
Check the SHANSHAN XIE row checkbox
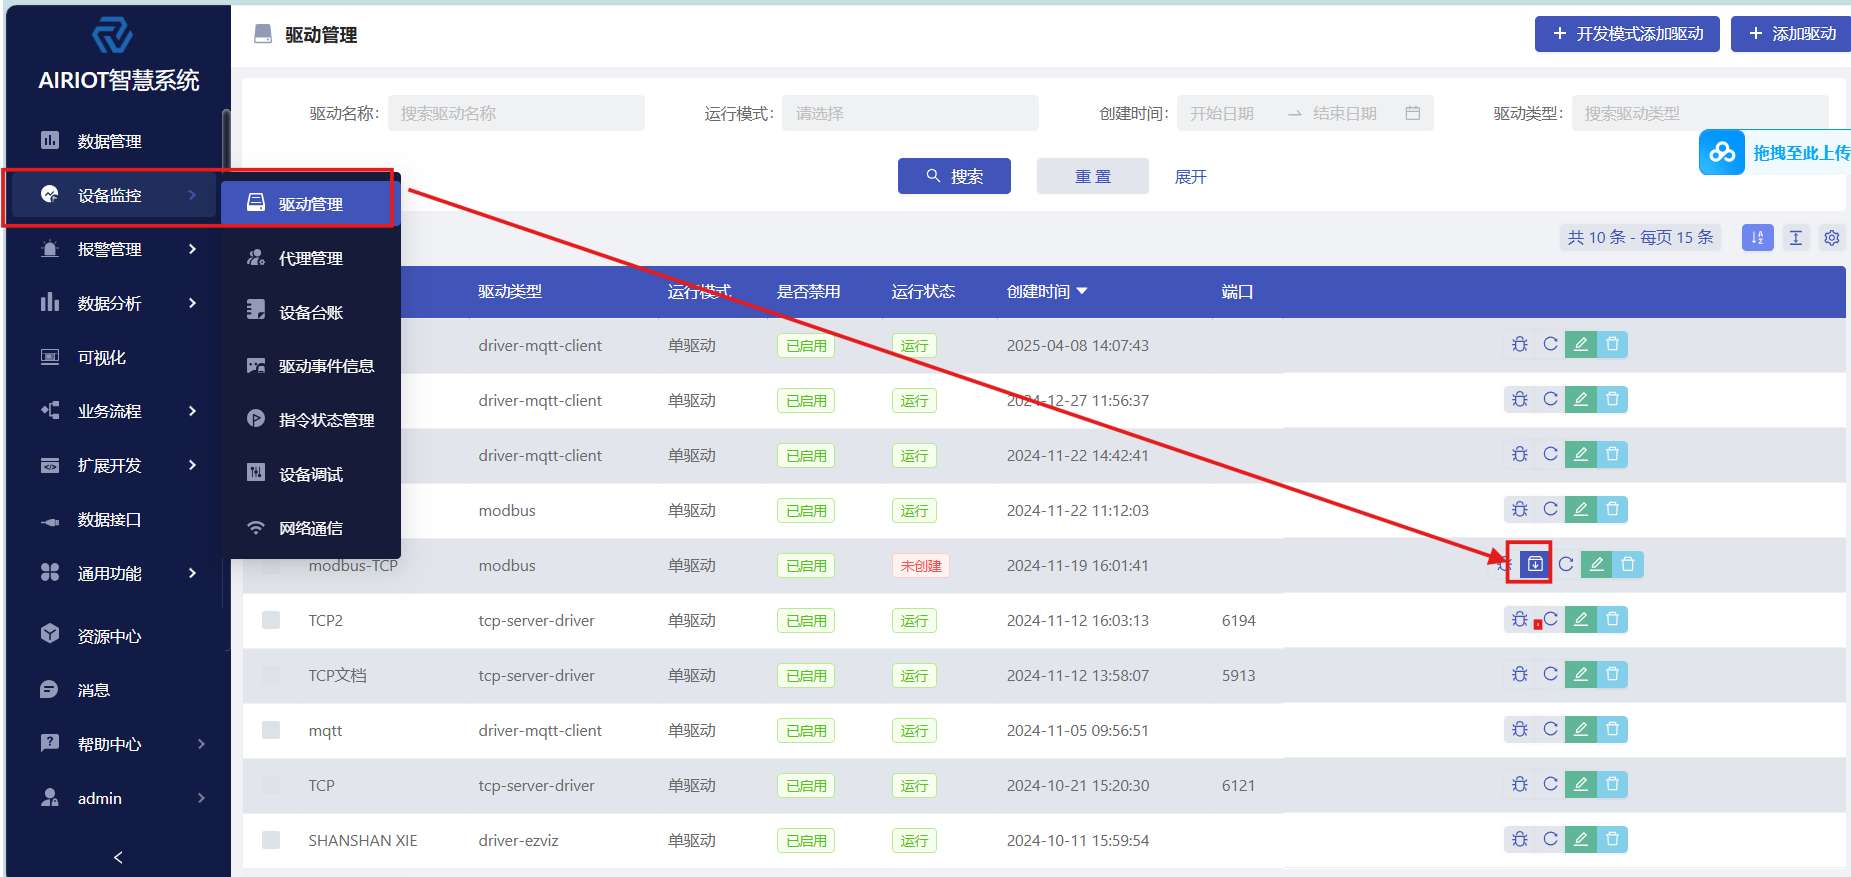tap(271, 840)
